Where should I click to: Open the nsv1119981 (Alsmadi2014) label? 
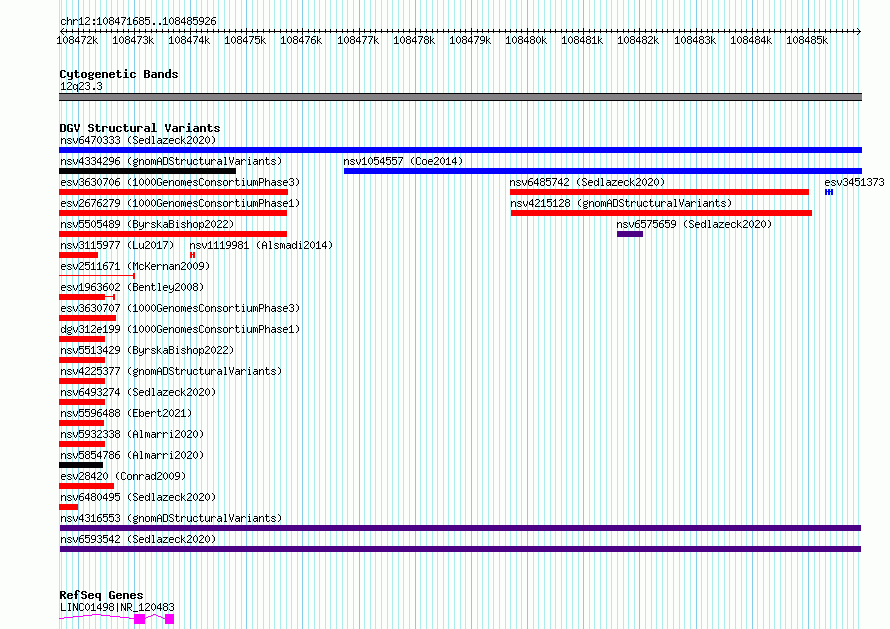pos(261,245)
